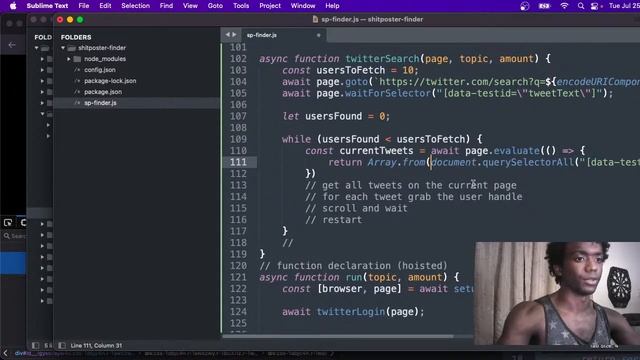Click the currentTweets variable on line 110
Viewport: 640px width, 360px height.
coord(376,151)
